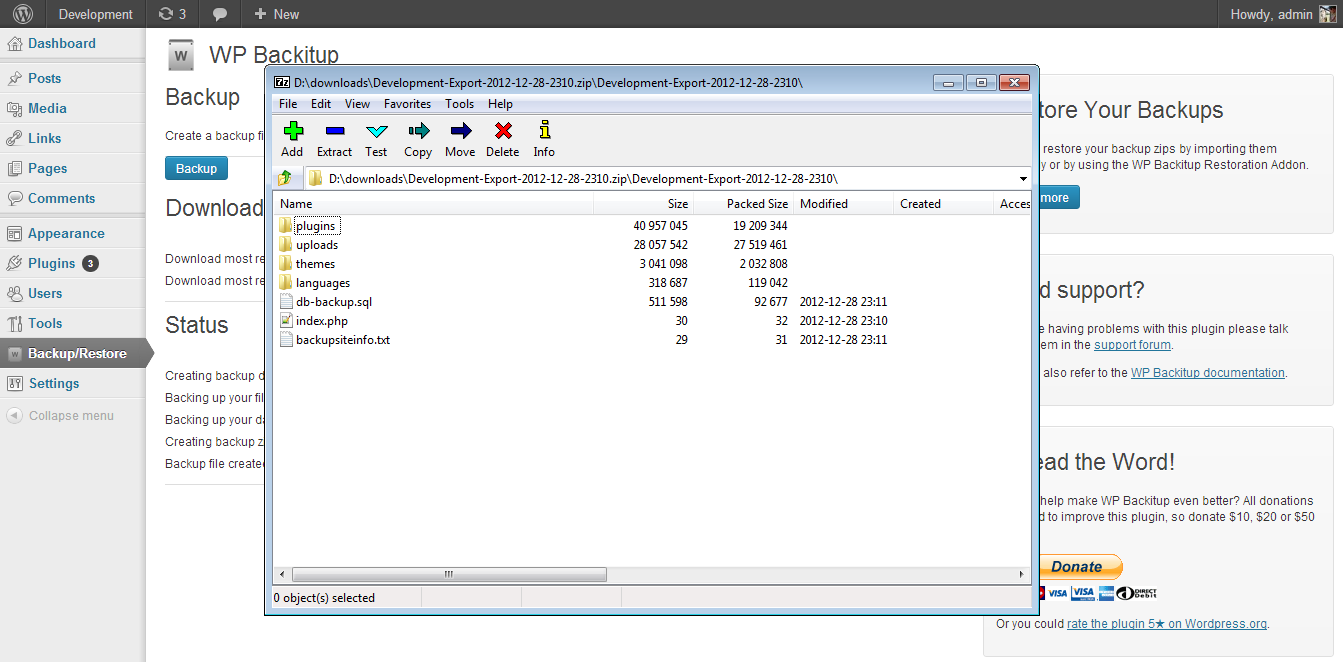Click the Test icon in 7-Zip toolbar

[376, 130]
